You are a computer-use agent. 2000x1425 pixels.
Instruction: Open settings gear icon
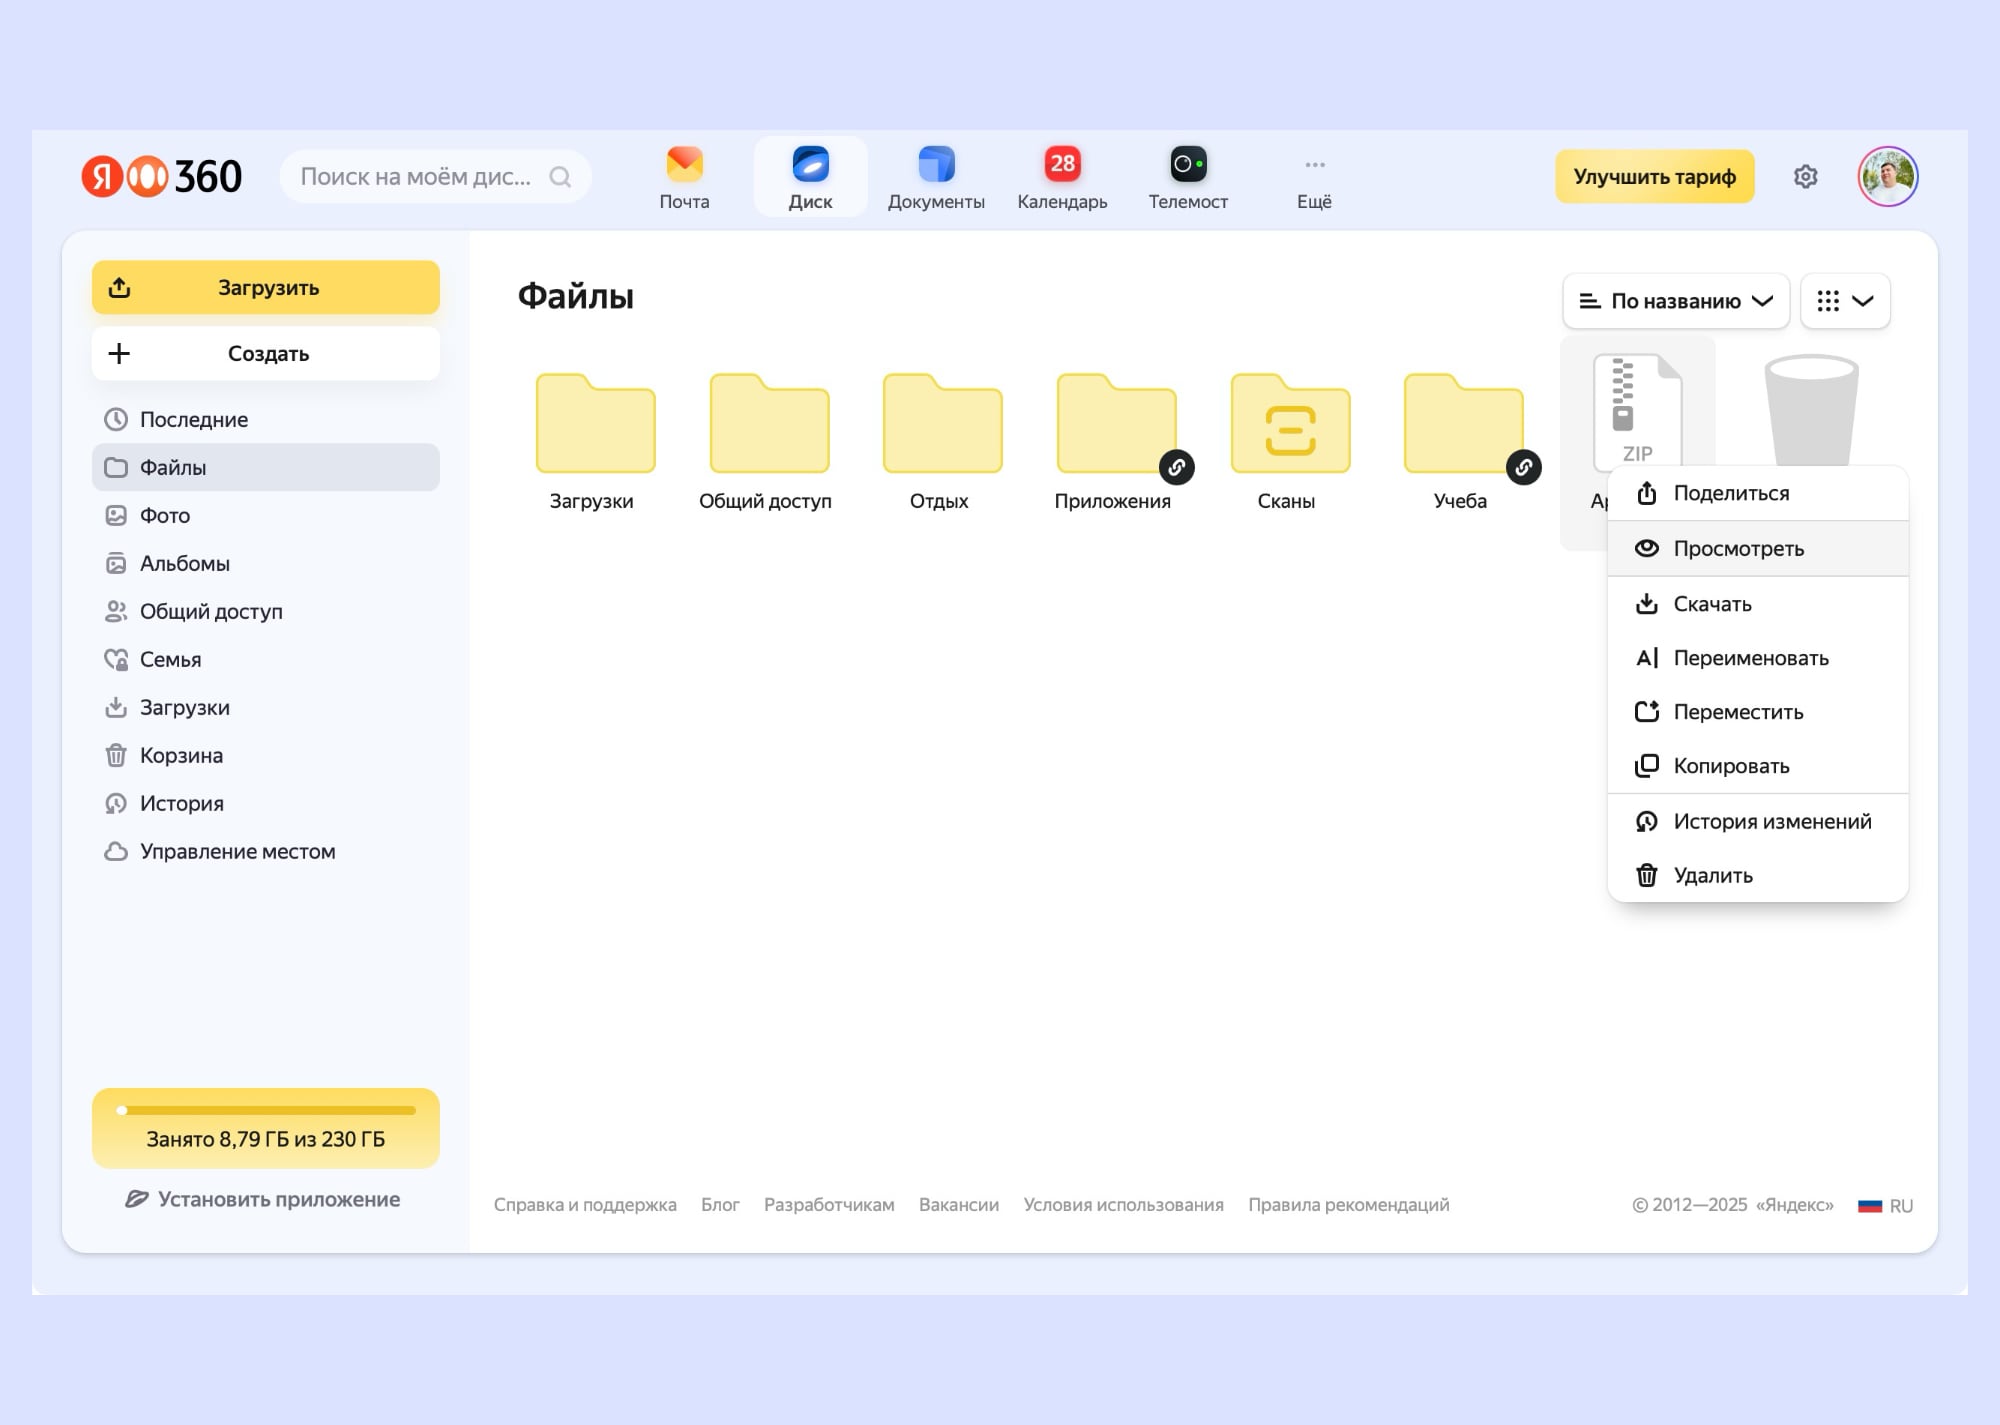point(1805,177)
